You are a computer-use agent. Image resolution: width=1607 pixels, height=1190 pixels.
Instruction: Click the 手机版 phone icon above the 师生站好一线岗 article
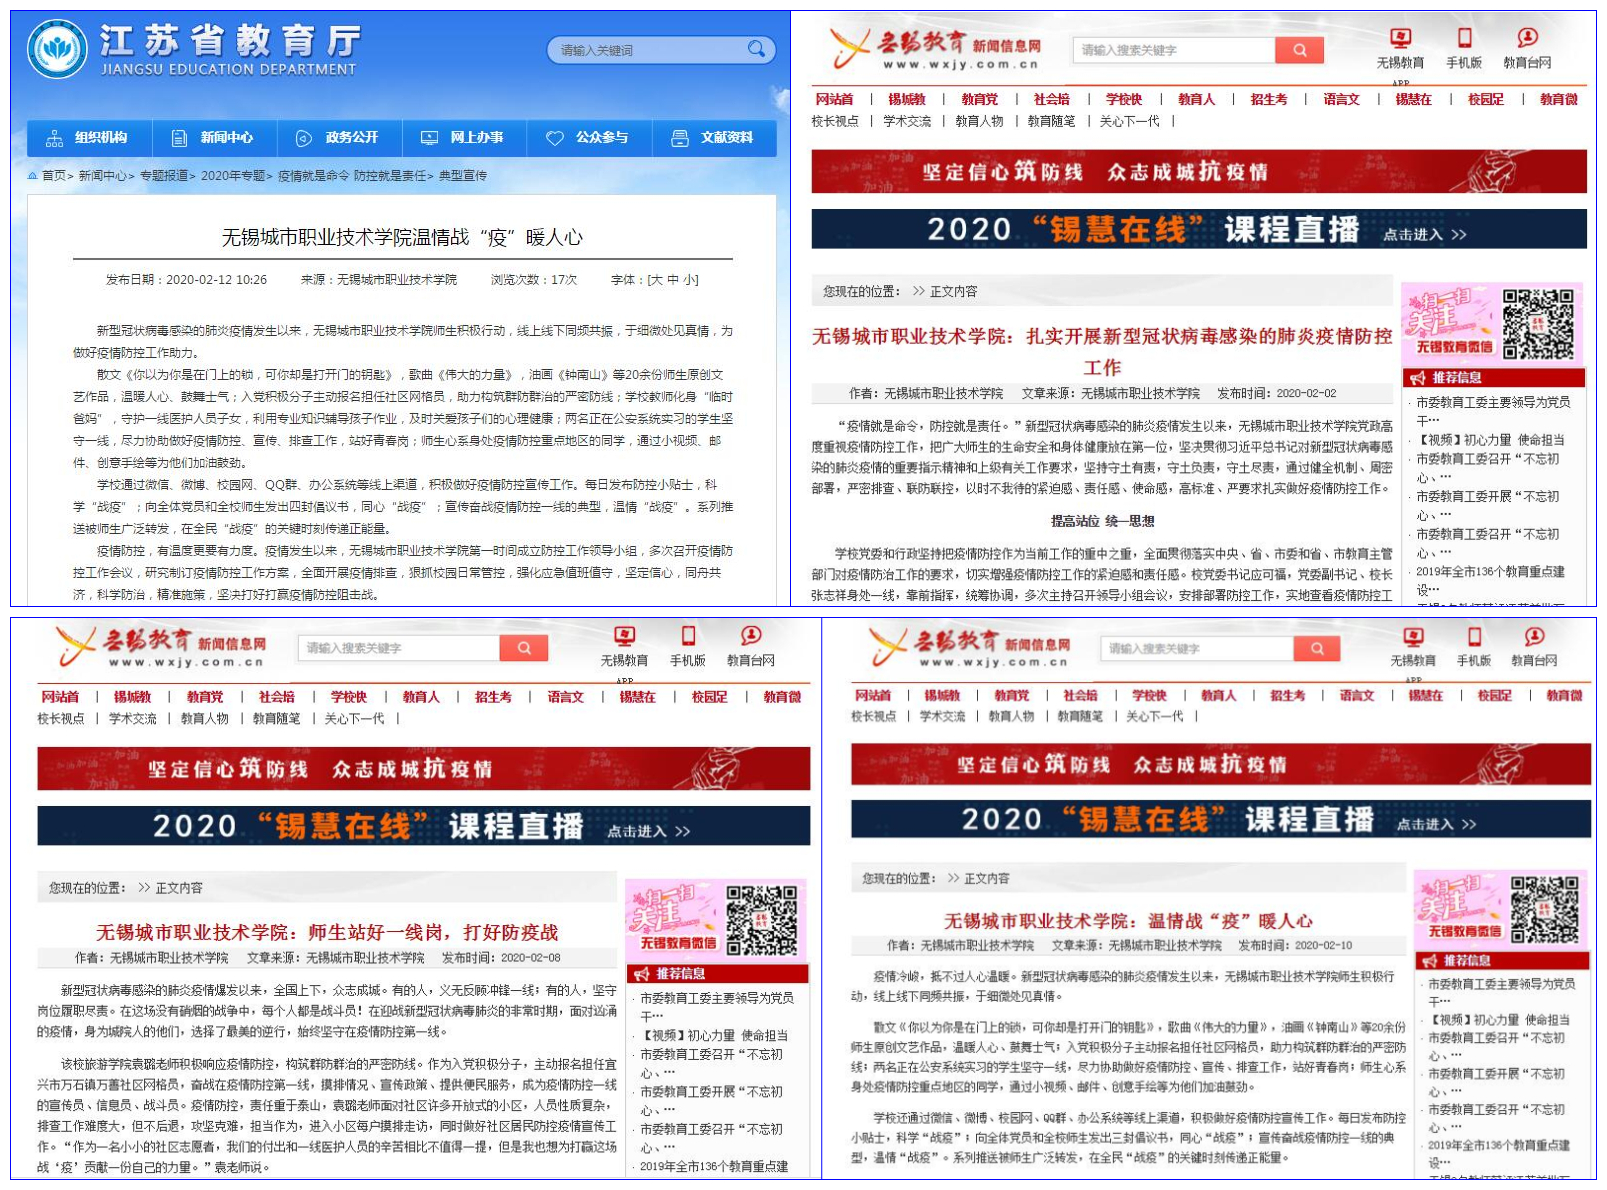[x=688, y=636]
